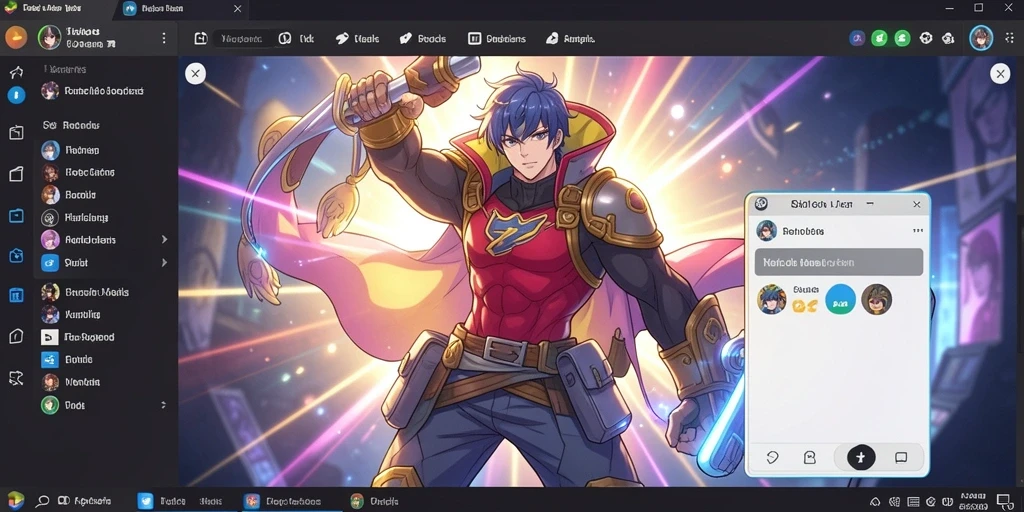Open the profile avatar at top right

(981, 38)
